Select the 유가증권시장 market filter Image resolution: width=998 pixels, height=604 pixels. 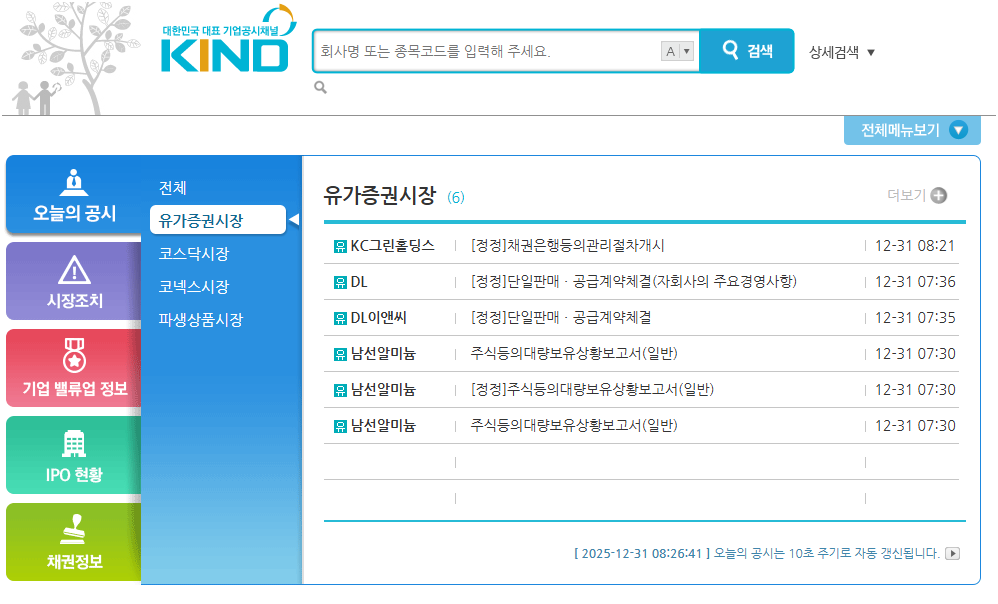pyautogui.click(x=218, y=220)
